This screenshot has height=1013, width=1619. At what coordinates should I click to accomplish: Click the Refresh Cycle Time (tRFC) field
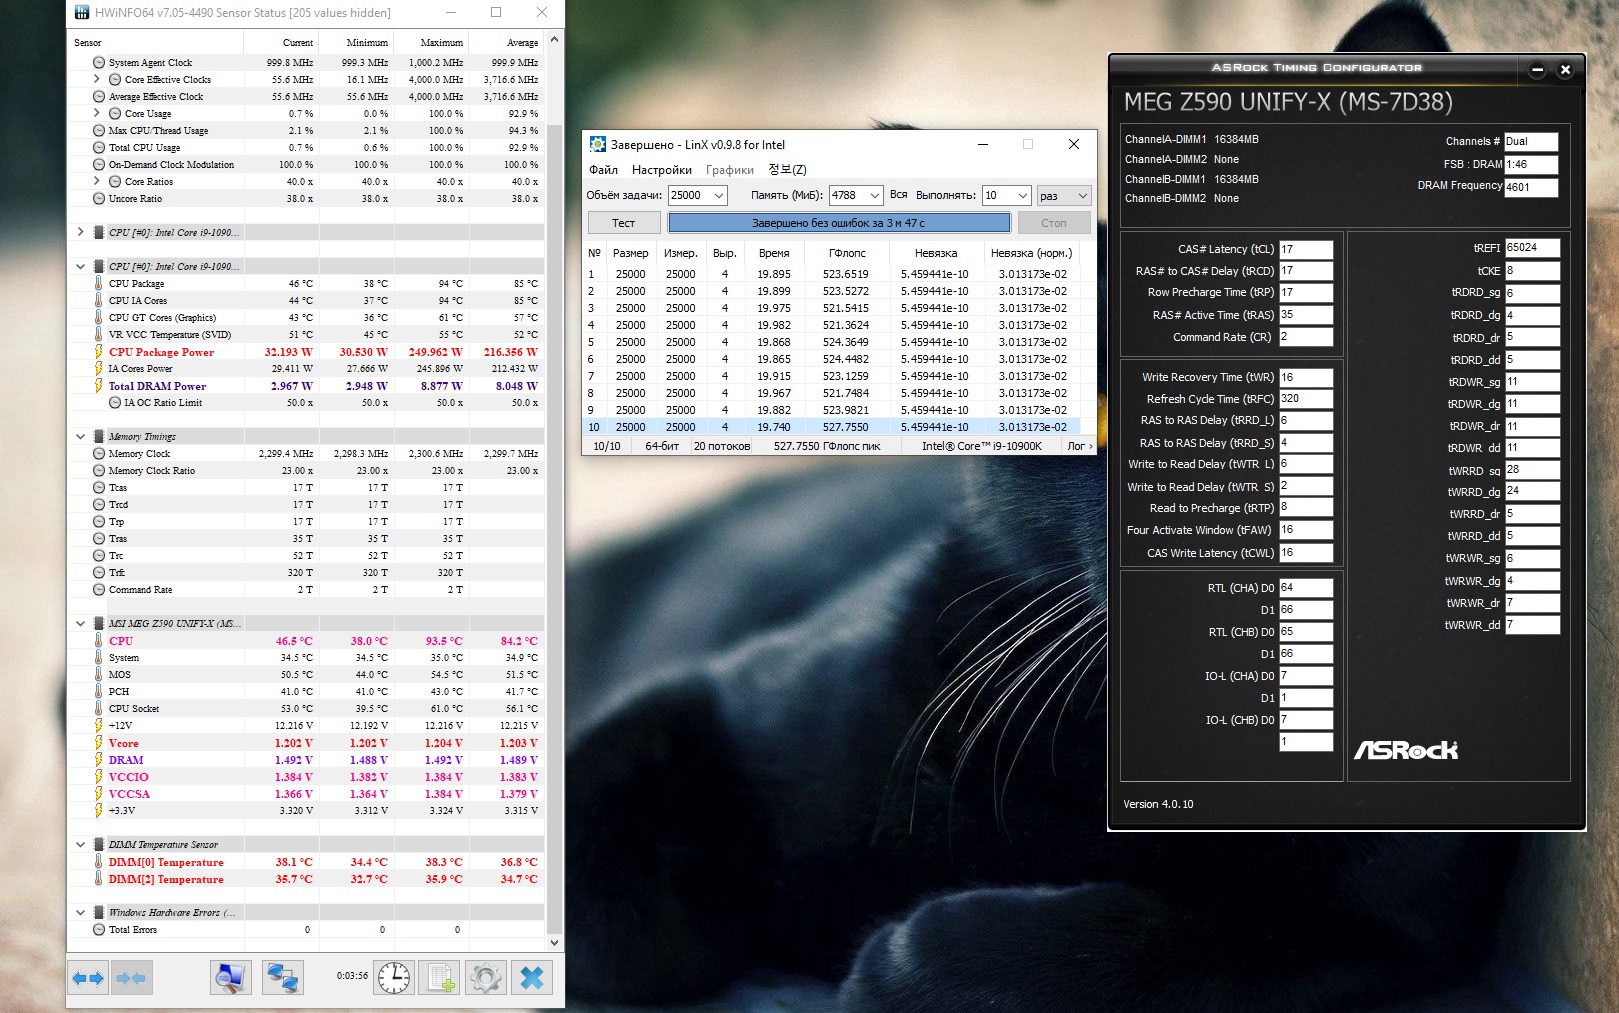(x=1306, y=398)
